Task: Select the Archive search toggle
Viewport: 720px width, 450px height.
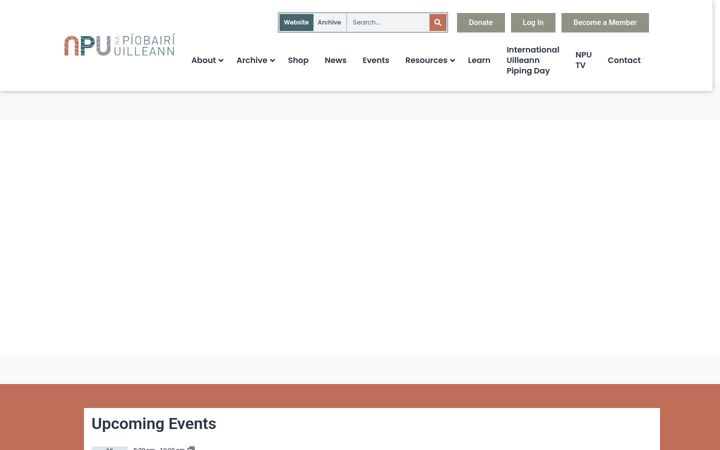Action: click(x=329, y=22)
